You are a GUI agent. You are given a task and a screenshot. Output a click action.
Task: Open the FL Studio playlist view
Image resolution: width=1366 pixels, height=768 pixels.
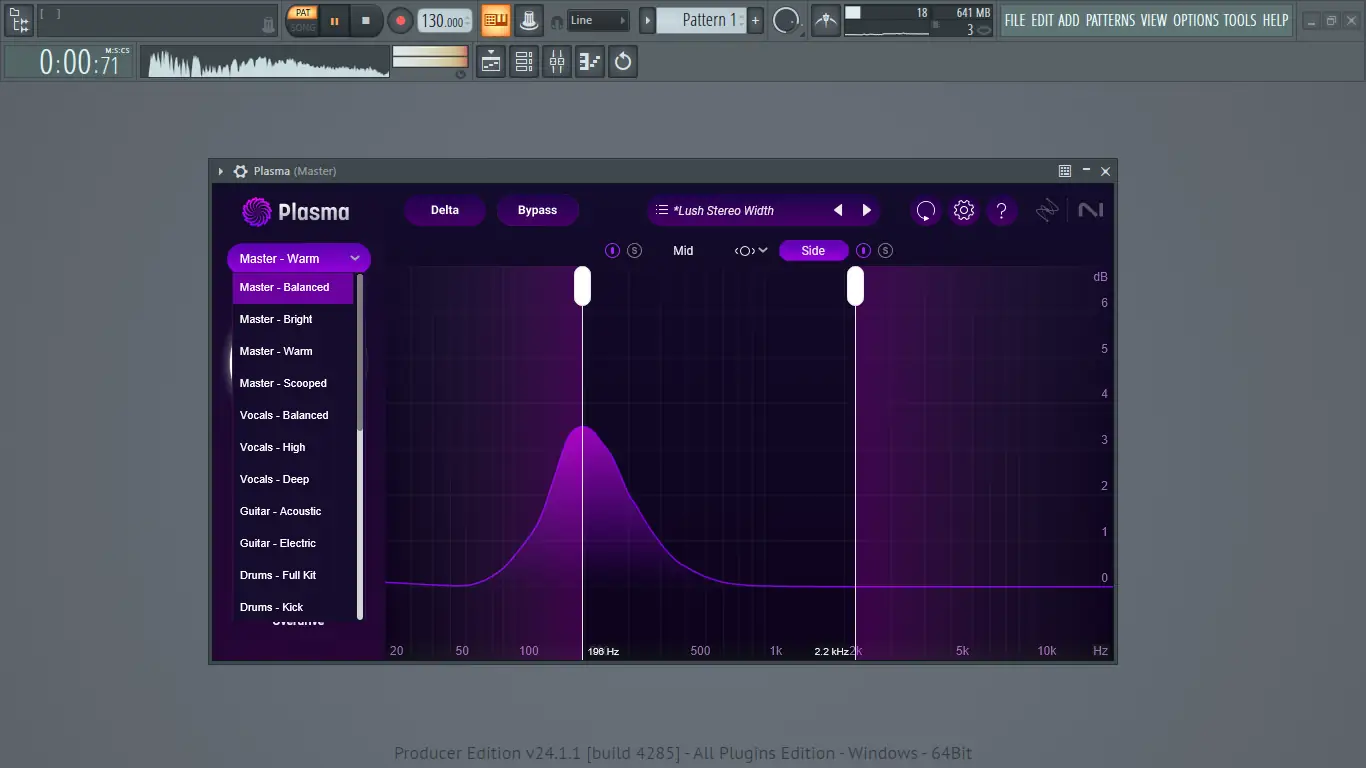(x=491, y=62)
